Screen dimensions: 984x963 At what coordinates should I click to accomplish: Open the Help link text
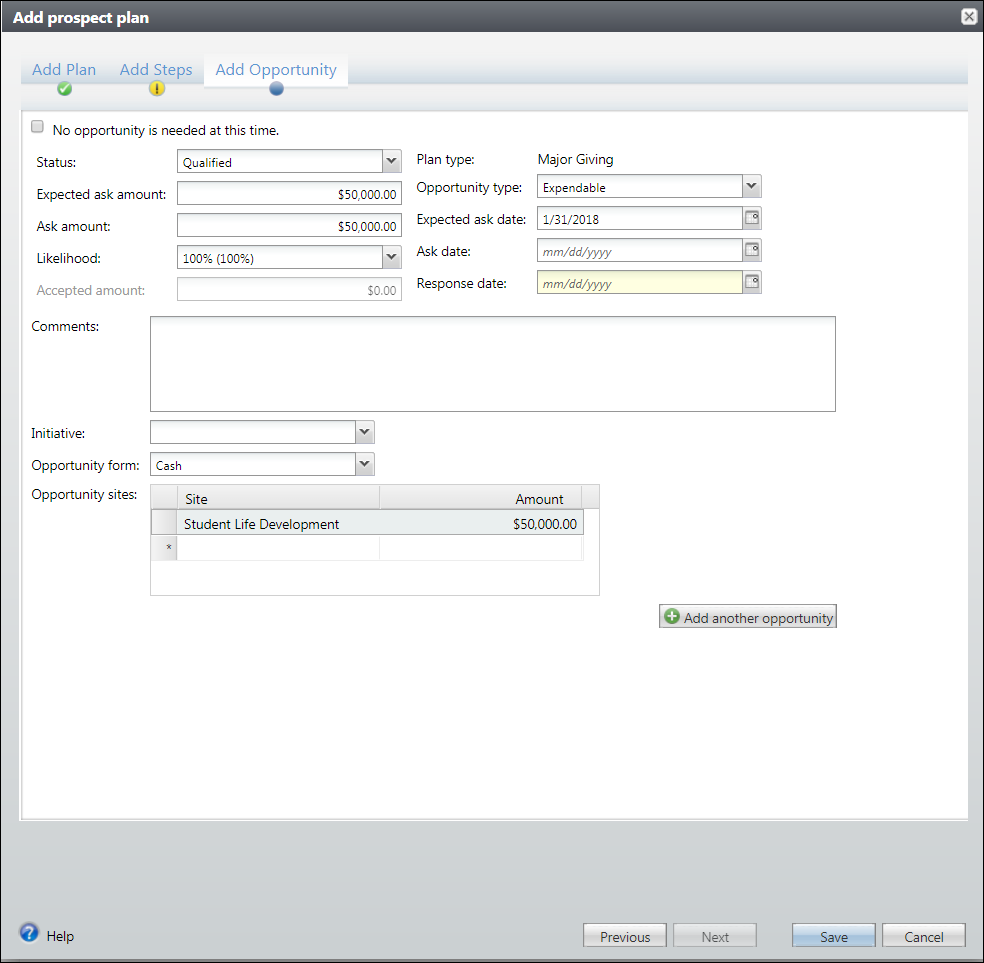click(60, 936)
